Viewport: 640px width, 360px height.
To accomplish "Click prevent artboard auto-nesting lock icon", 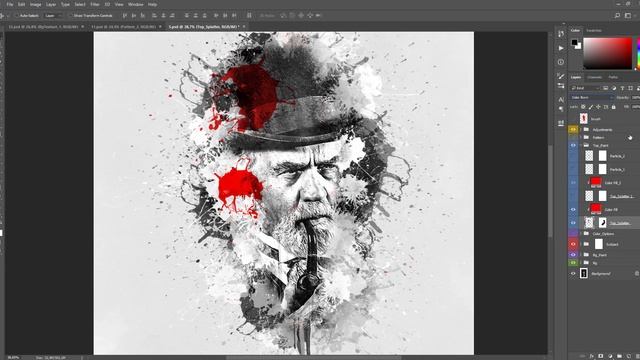I will (x=606, y=107).
